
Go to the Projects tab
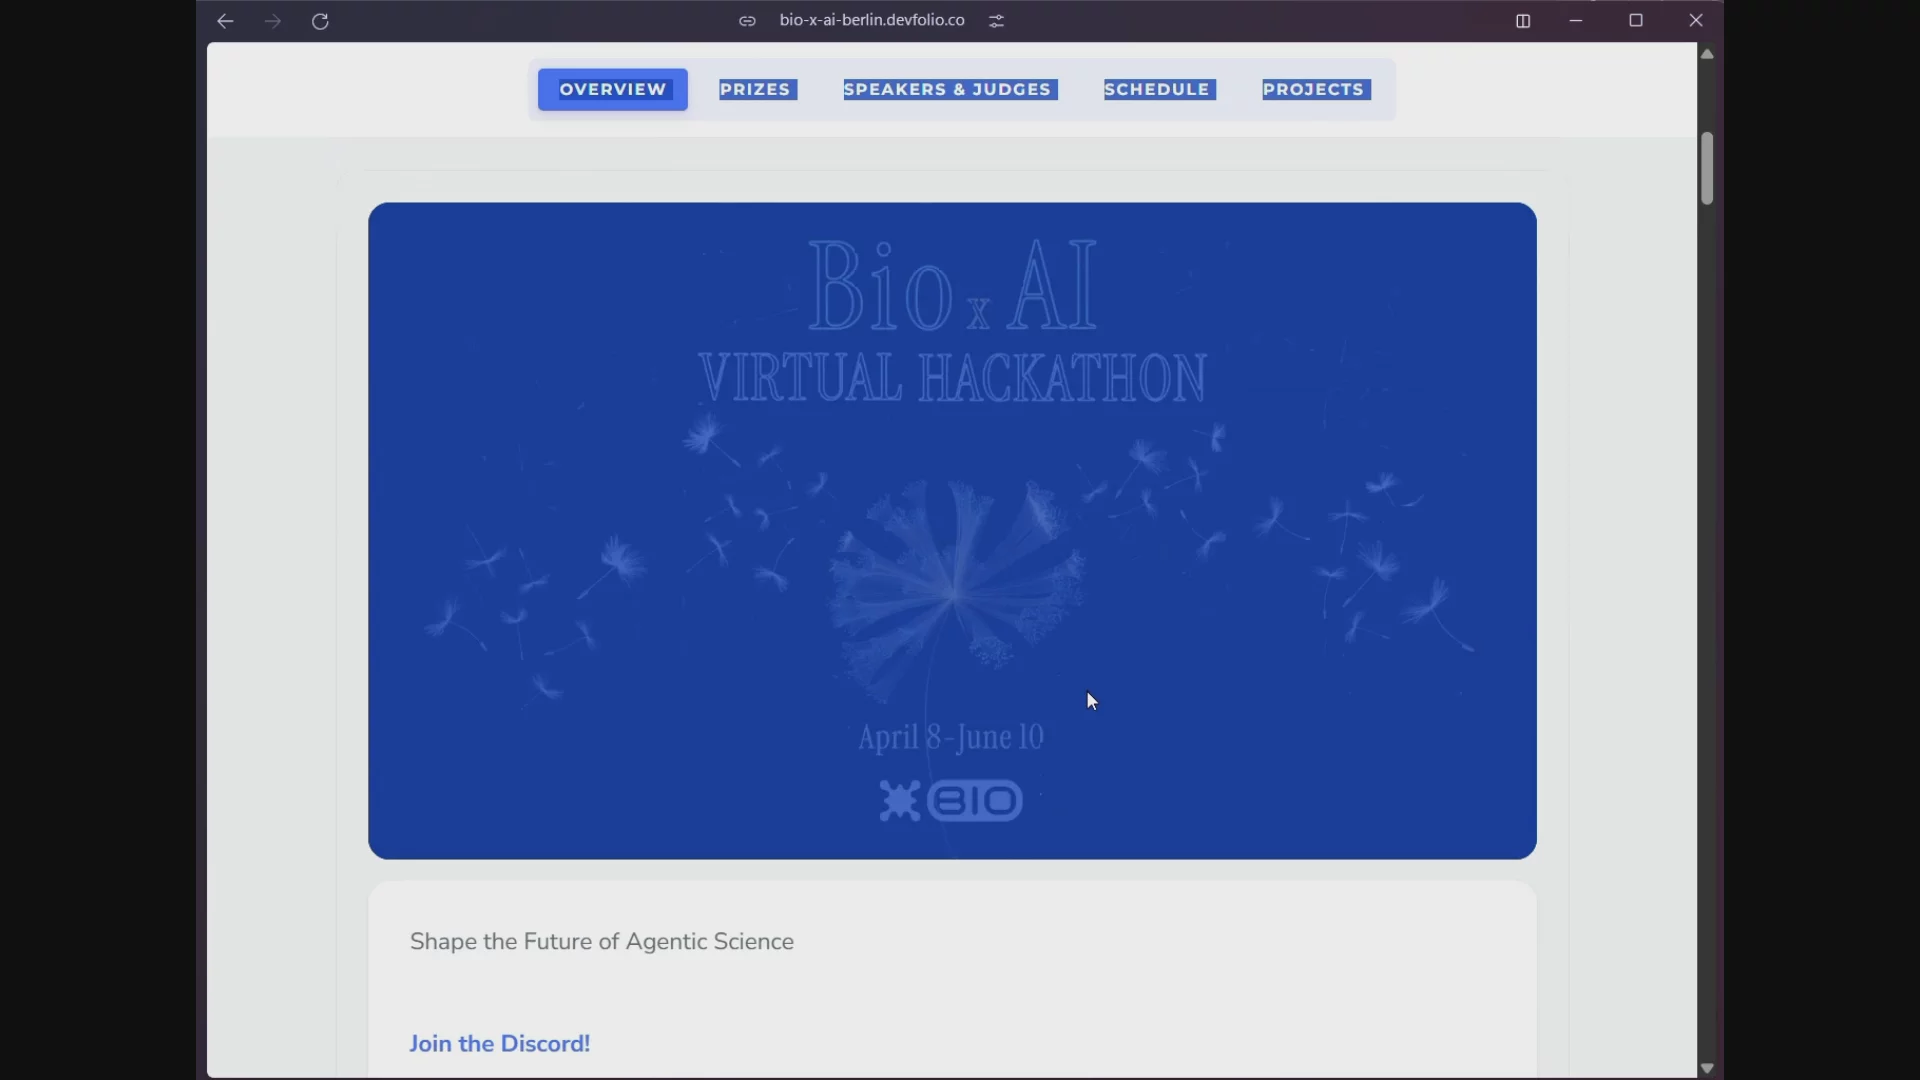[x=1316, y=90]
